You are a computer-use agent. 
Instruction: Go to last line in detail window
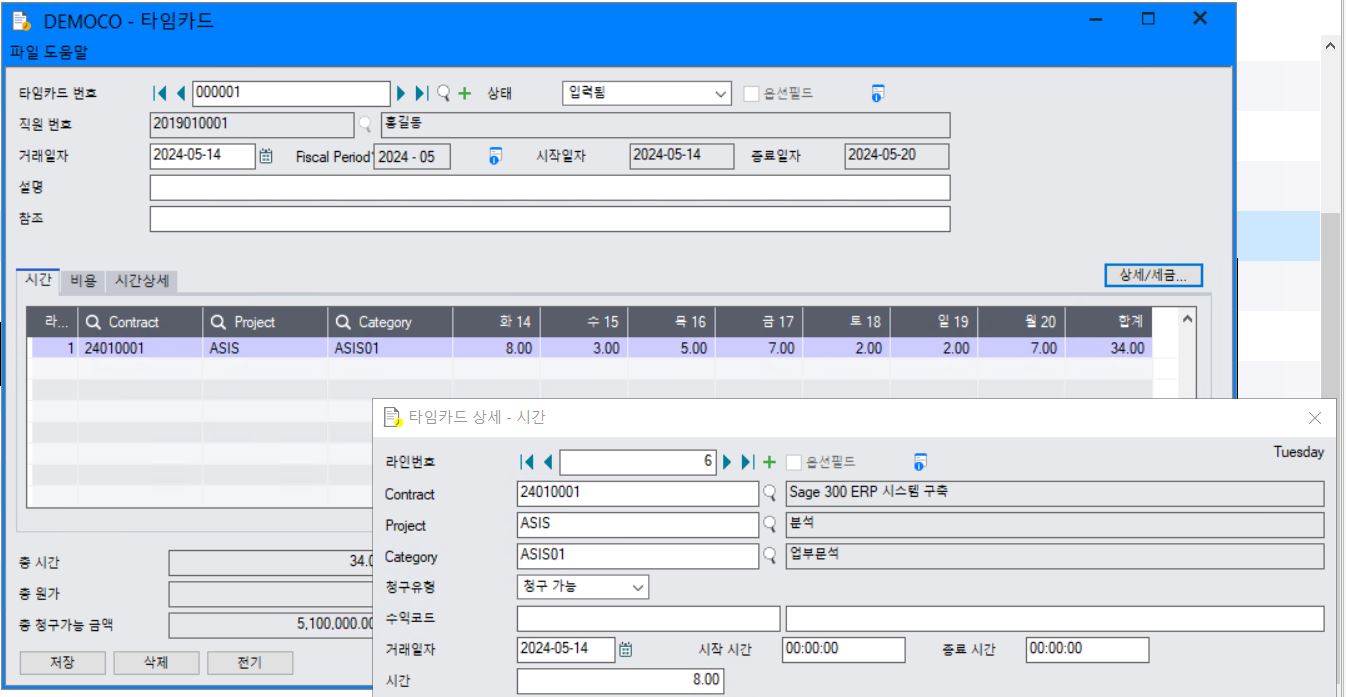point(747,462)
